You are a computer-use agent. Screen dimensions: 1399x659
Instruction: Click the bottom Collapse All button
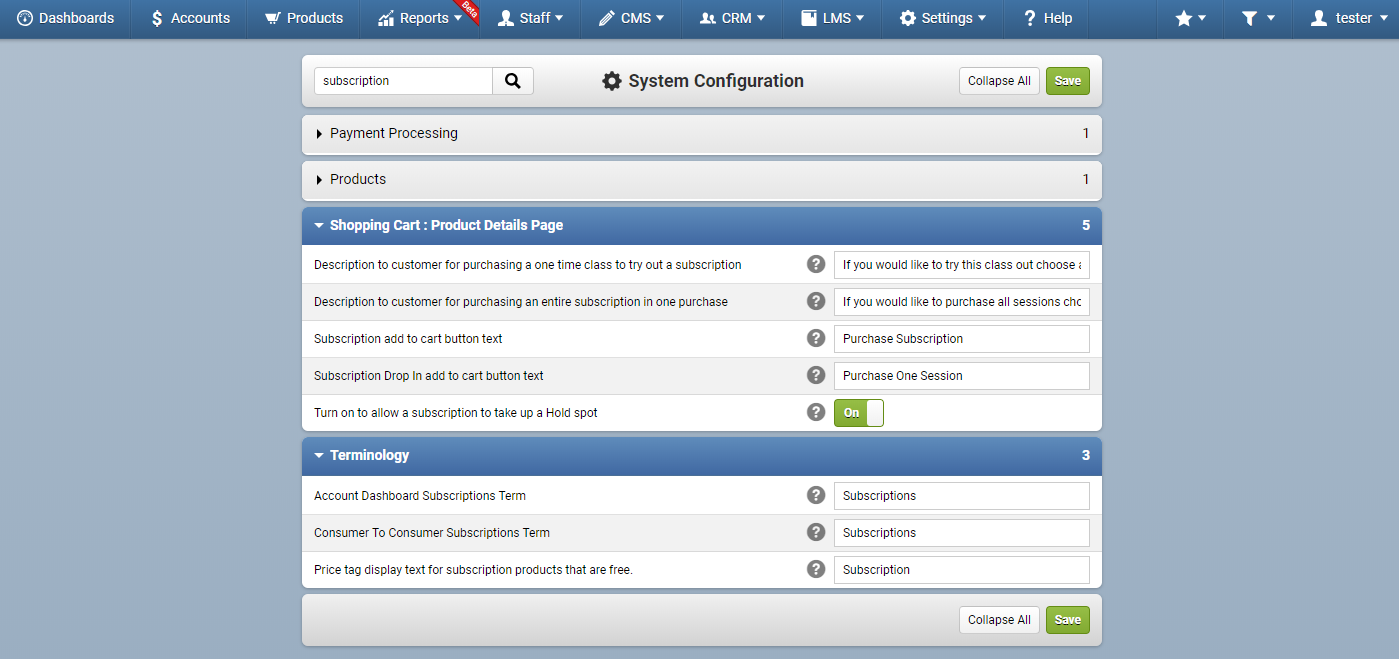point(999,620)
